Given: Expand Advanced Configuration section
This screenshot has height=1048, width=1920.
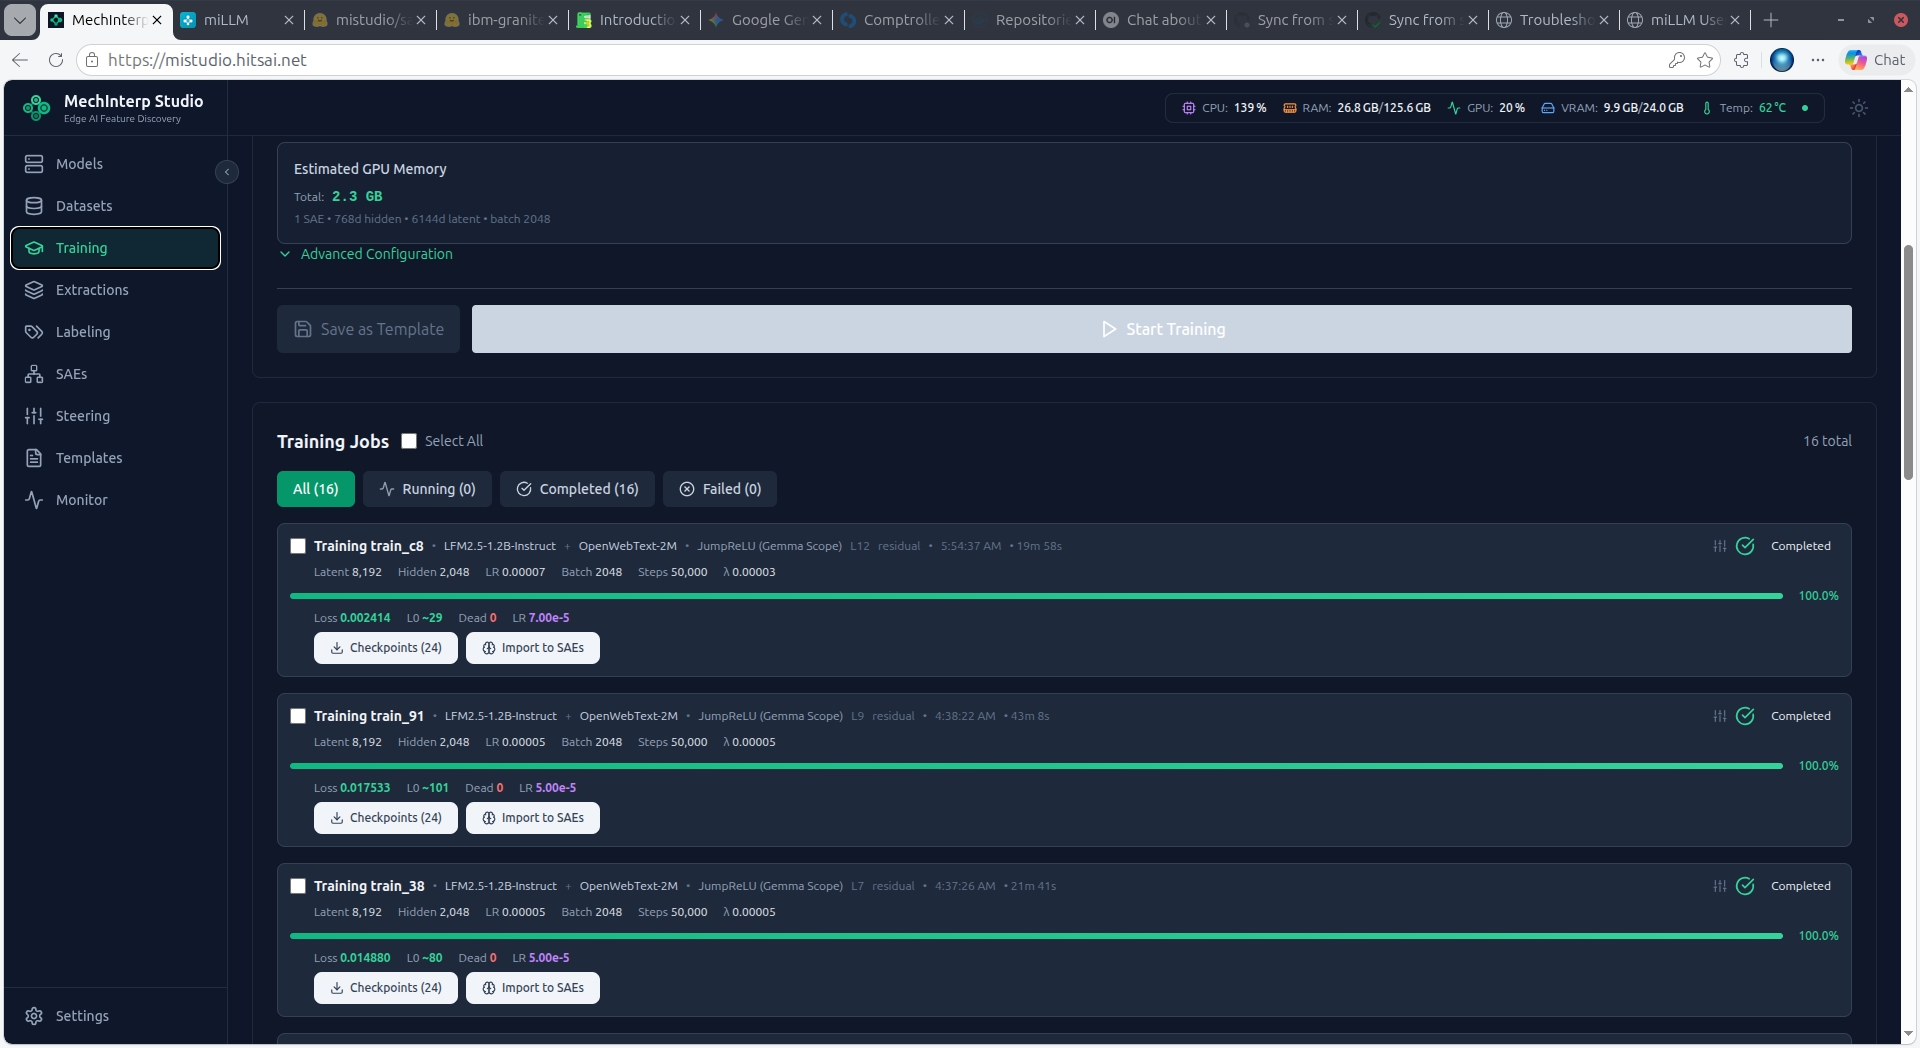Looking at the screenshot, I should point(366,254).
